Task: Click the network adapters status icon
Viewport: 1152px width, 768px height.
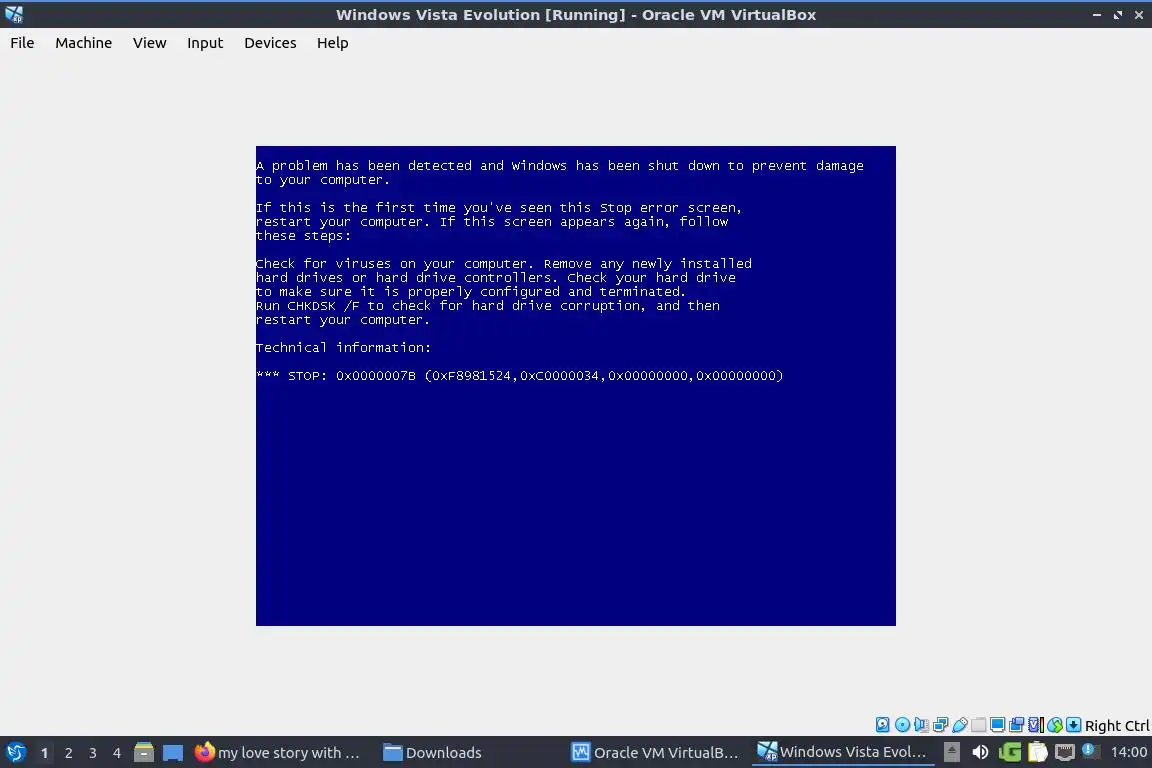Action: [x=940, y=725]
